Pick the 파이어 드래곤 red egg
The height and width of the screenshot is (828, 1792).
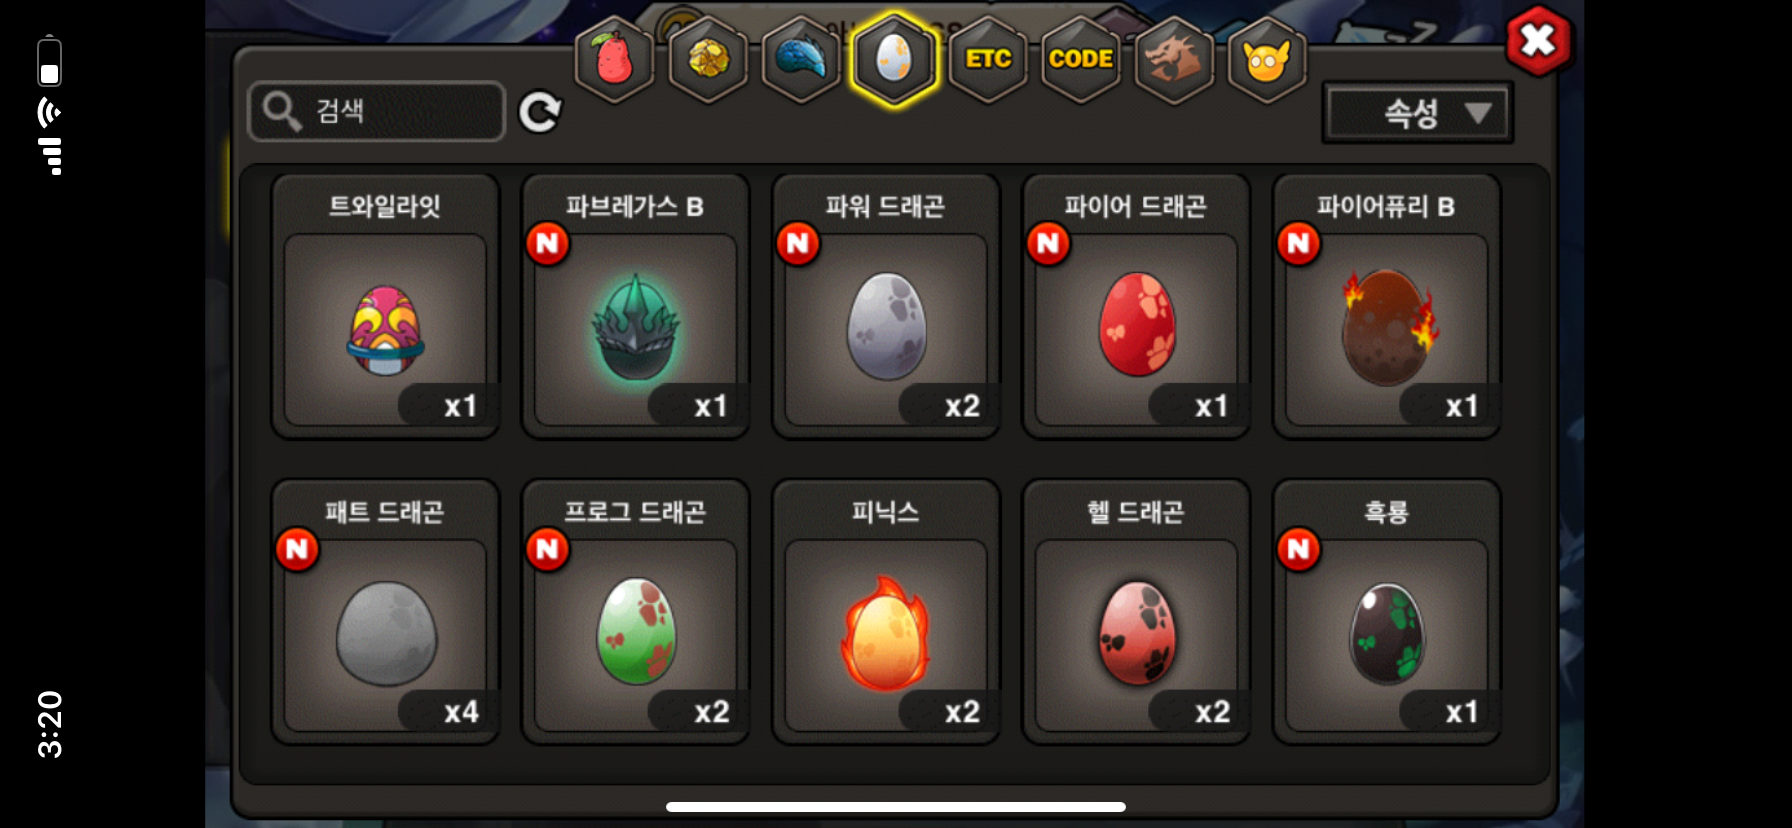click(x=1136, y=307)
